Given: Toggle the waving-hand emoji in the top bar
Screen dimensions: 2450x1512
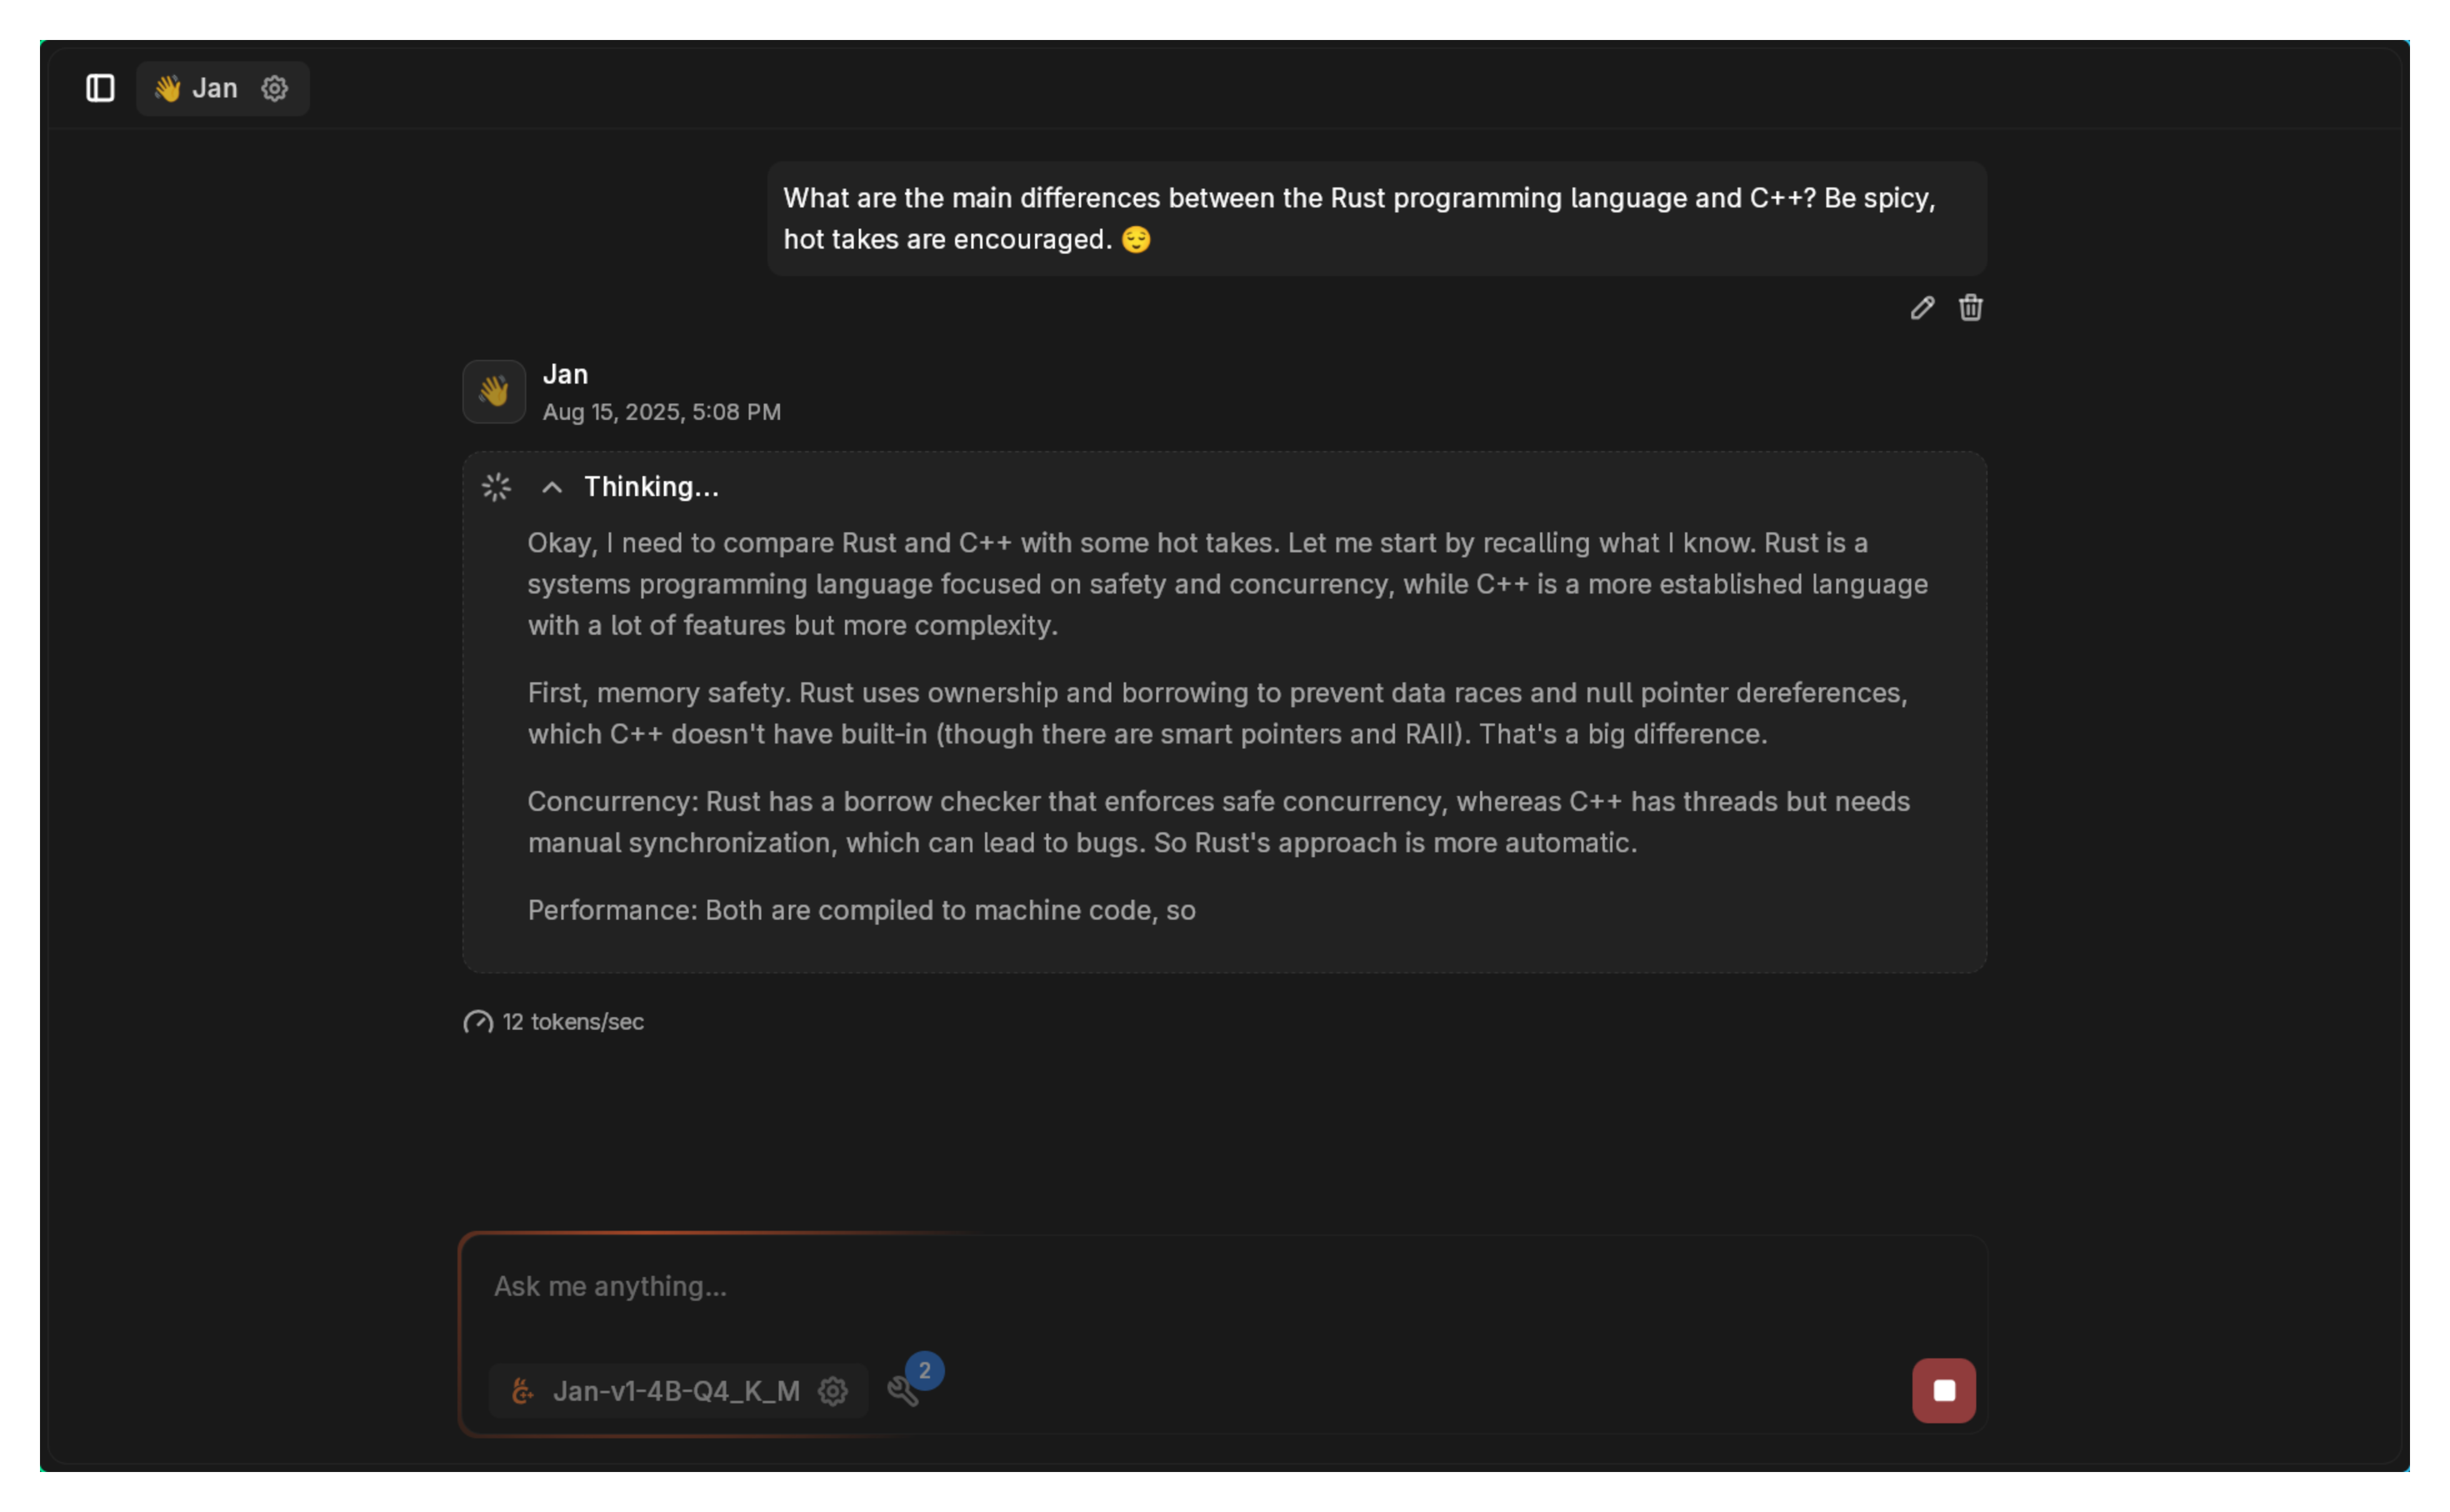Looking at the screenshot, I should (x=168, y=88).
